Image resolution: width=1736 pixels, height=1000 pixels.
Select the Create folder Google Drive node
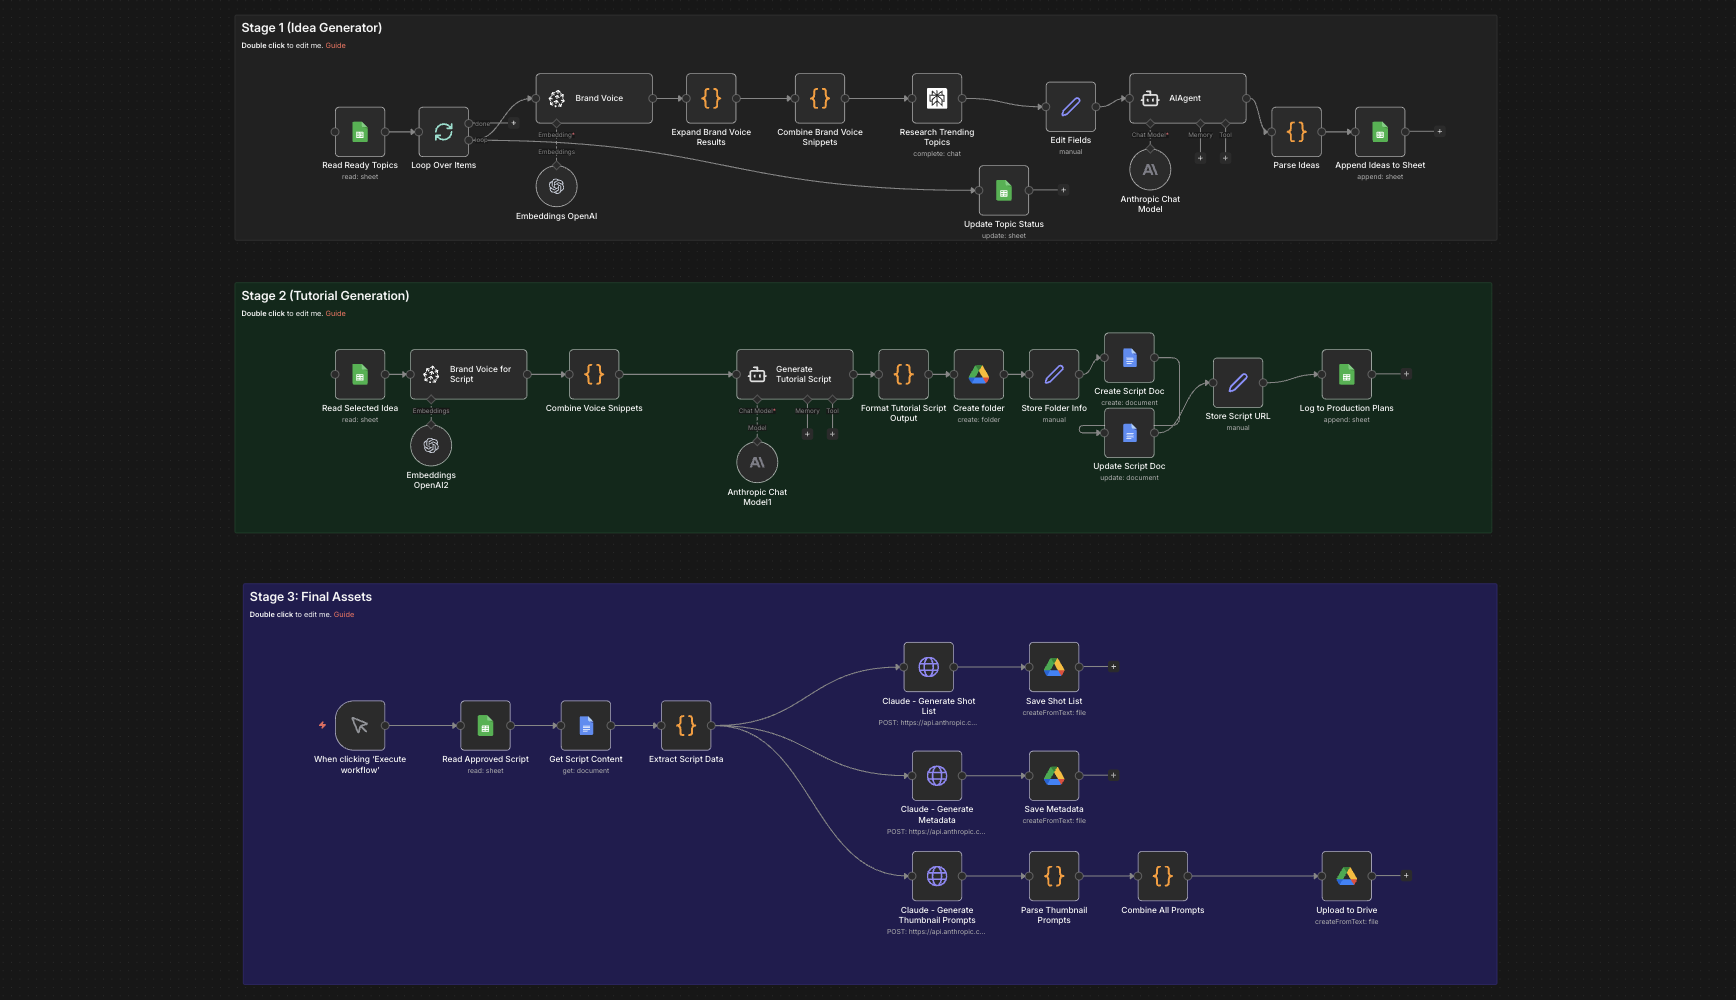[978, 373]
